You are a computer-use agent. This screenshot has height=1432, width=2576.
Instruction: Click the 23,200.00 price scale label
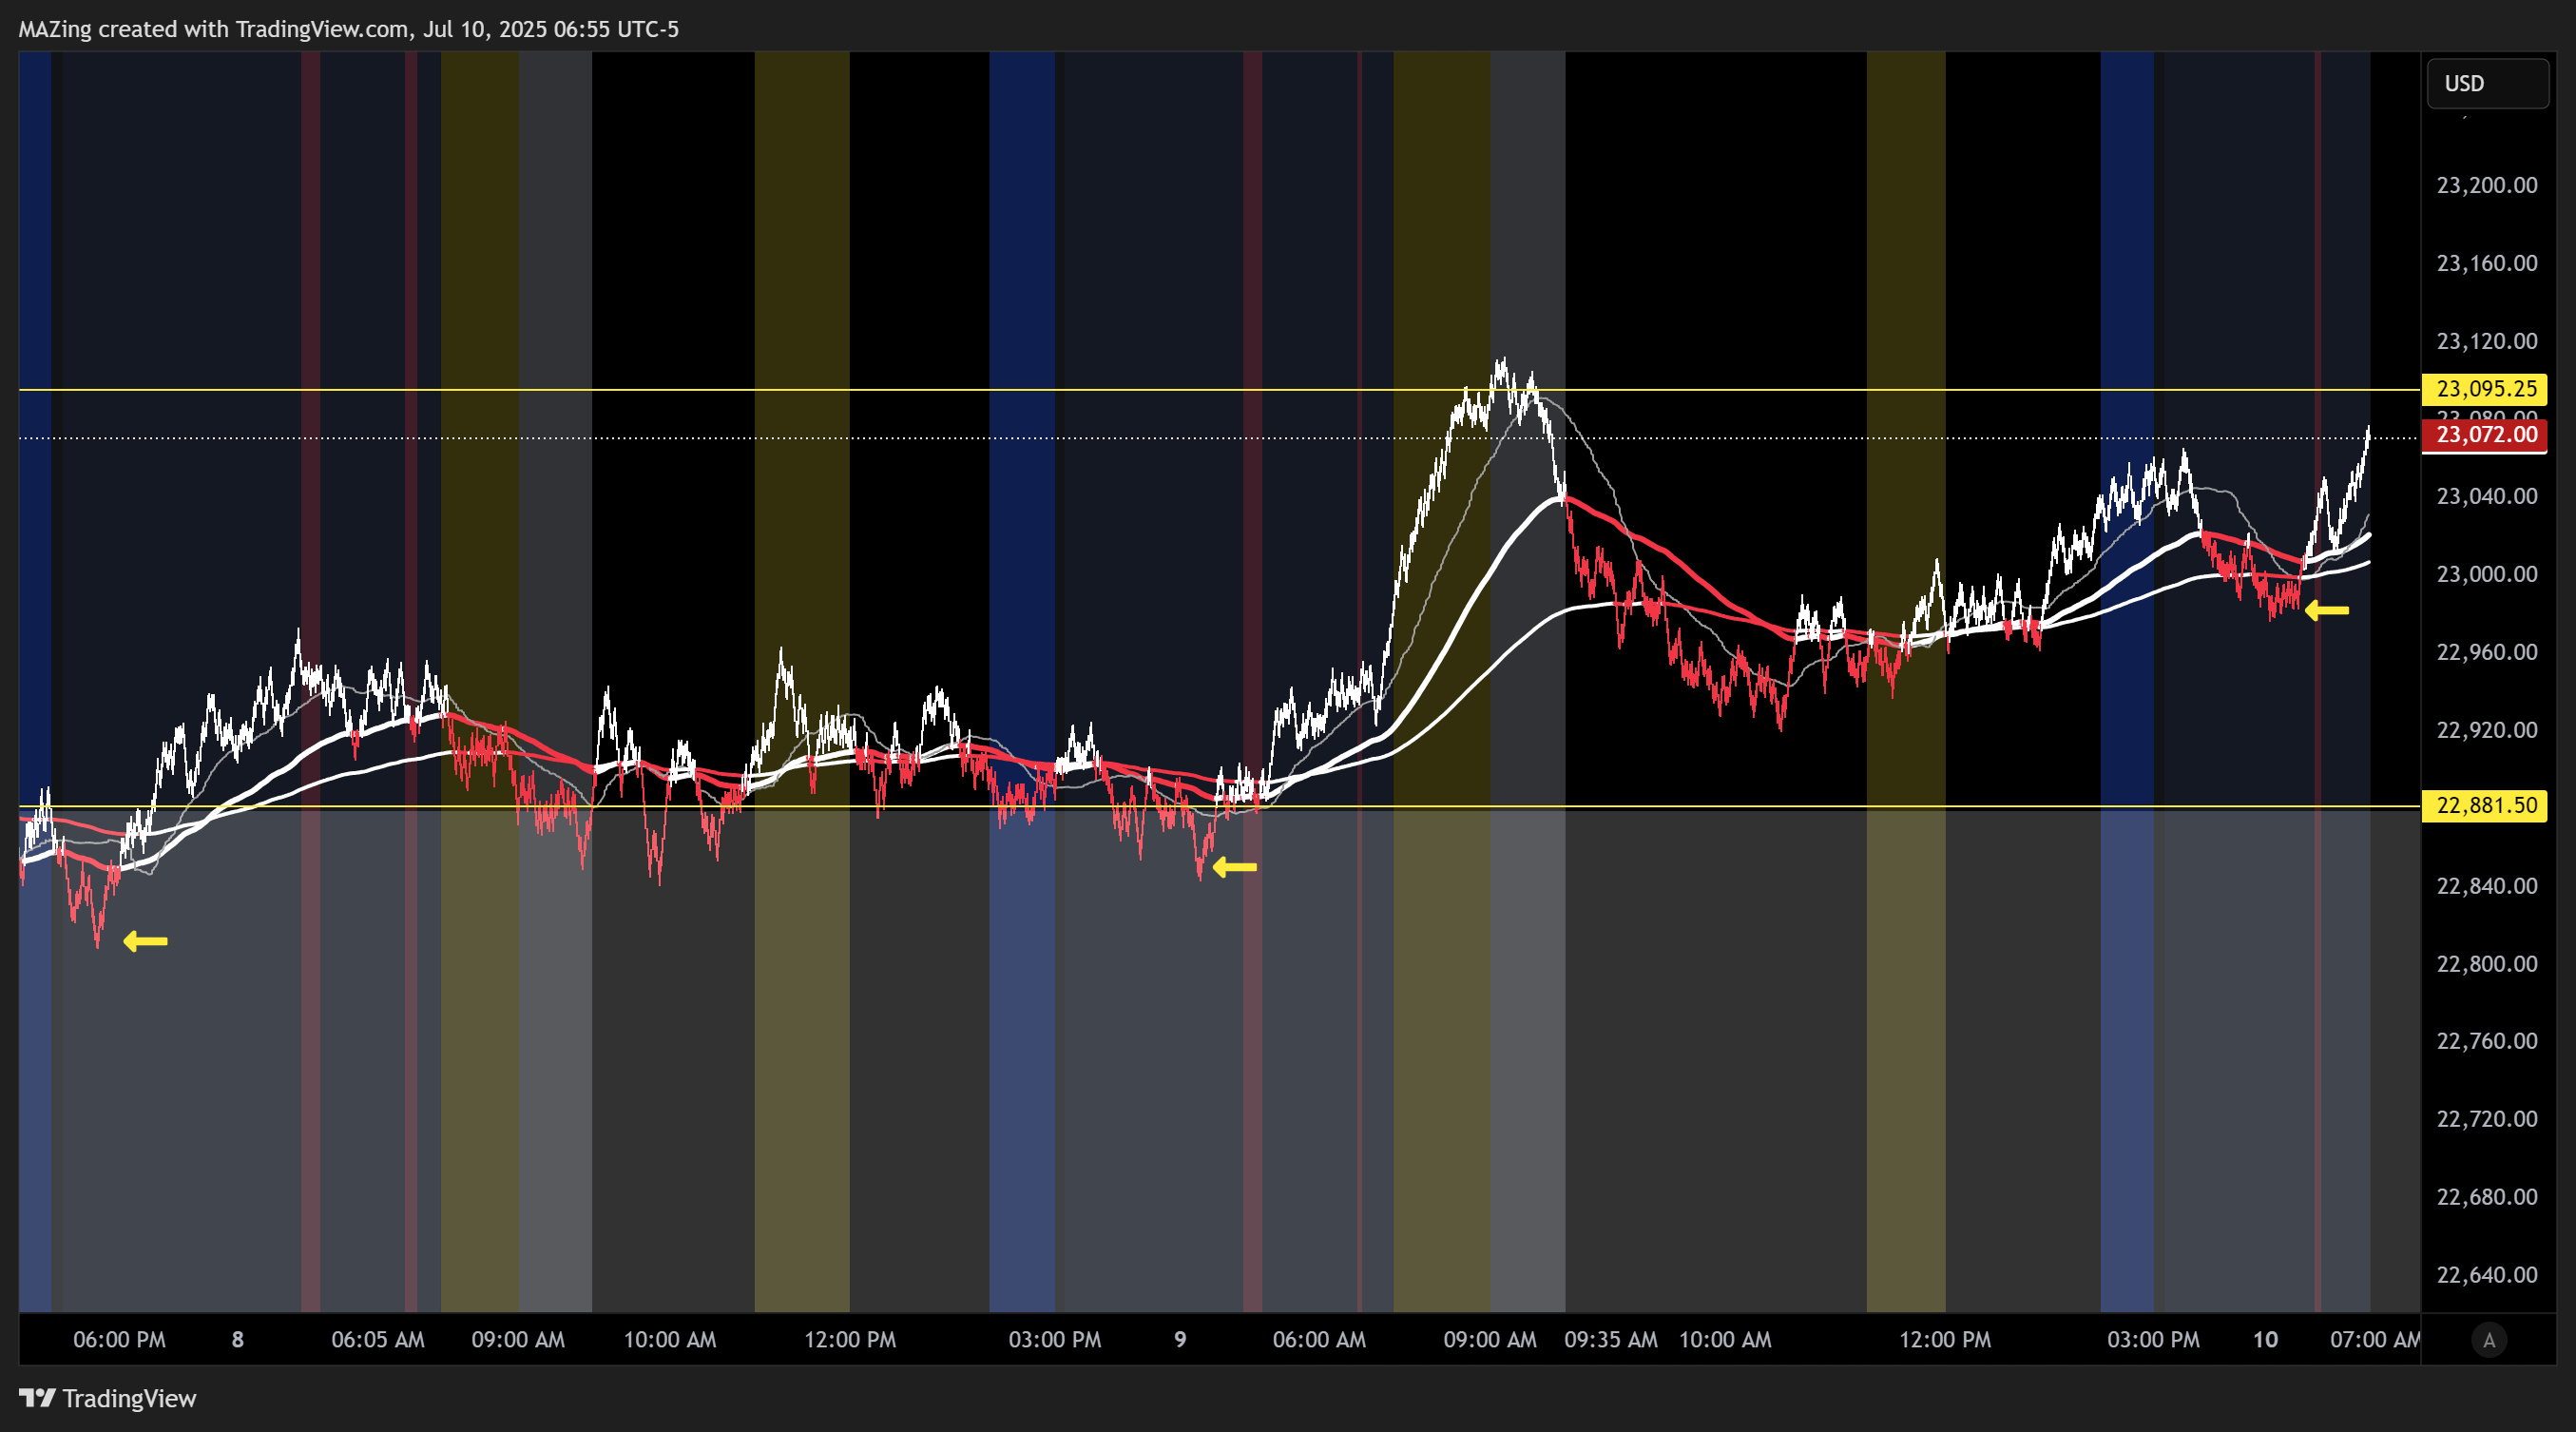point(2487,185)
